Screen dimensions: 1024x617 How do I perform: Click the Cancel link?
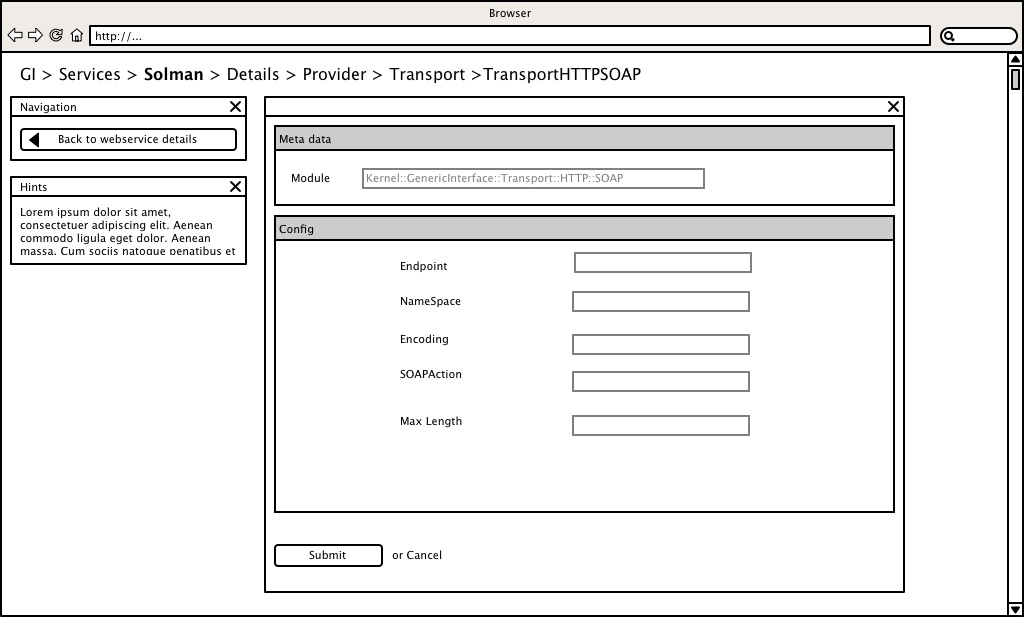424,555
